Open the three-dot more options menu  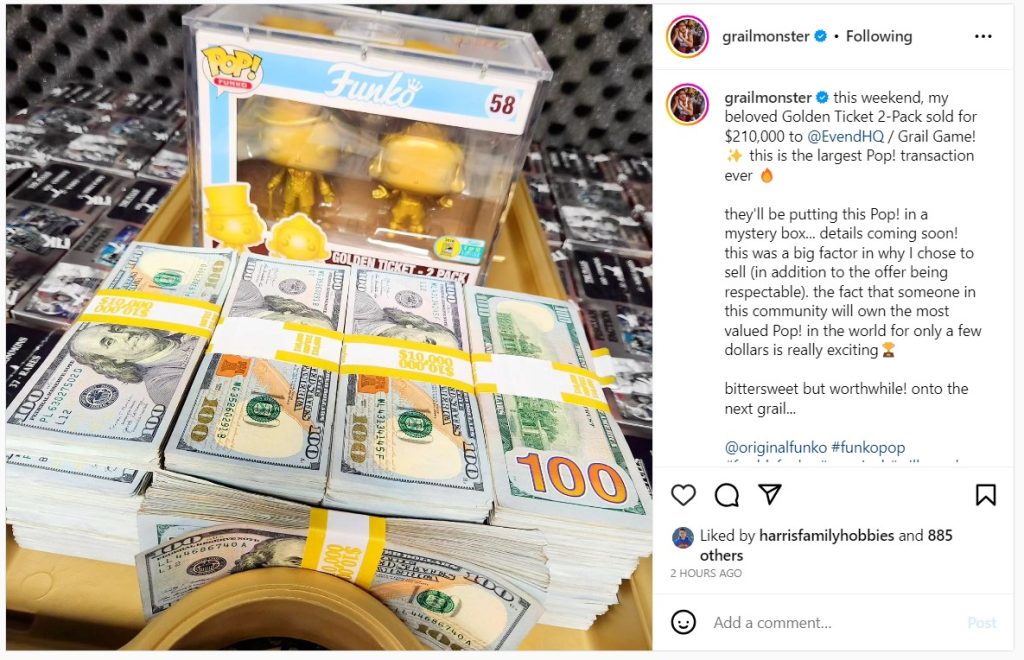pyautogui.click(x=983, y=37)
